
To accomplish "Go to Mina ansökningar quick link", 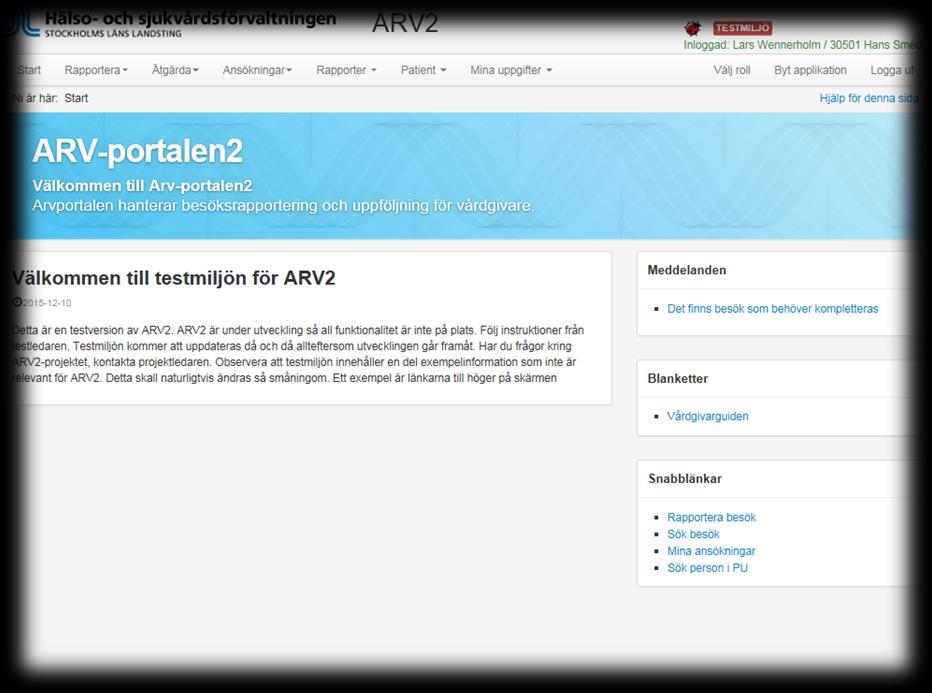I will [x=711, y=551].
